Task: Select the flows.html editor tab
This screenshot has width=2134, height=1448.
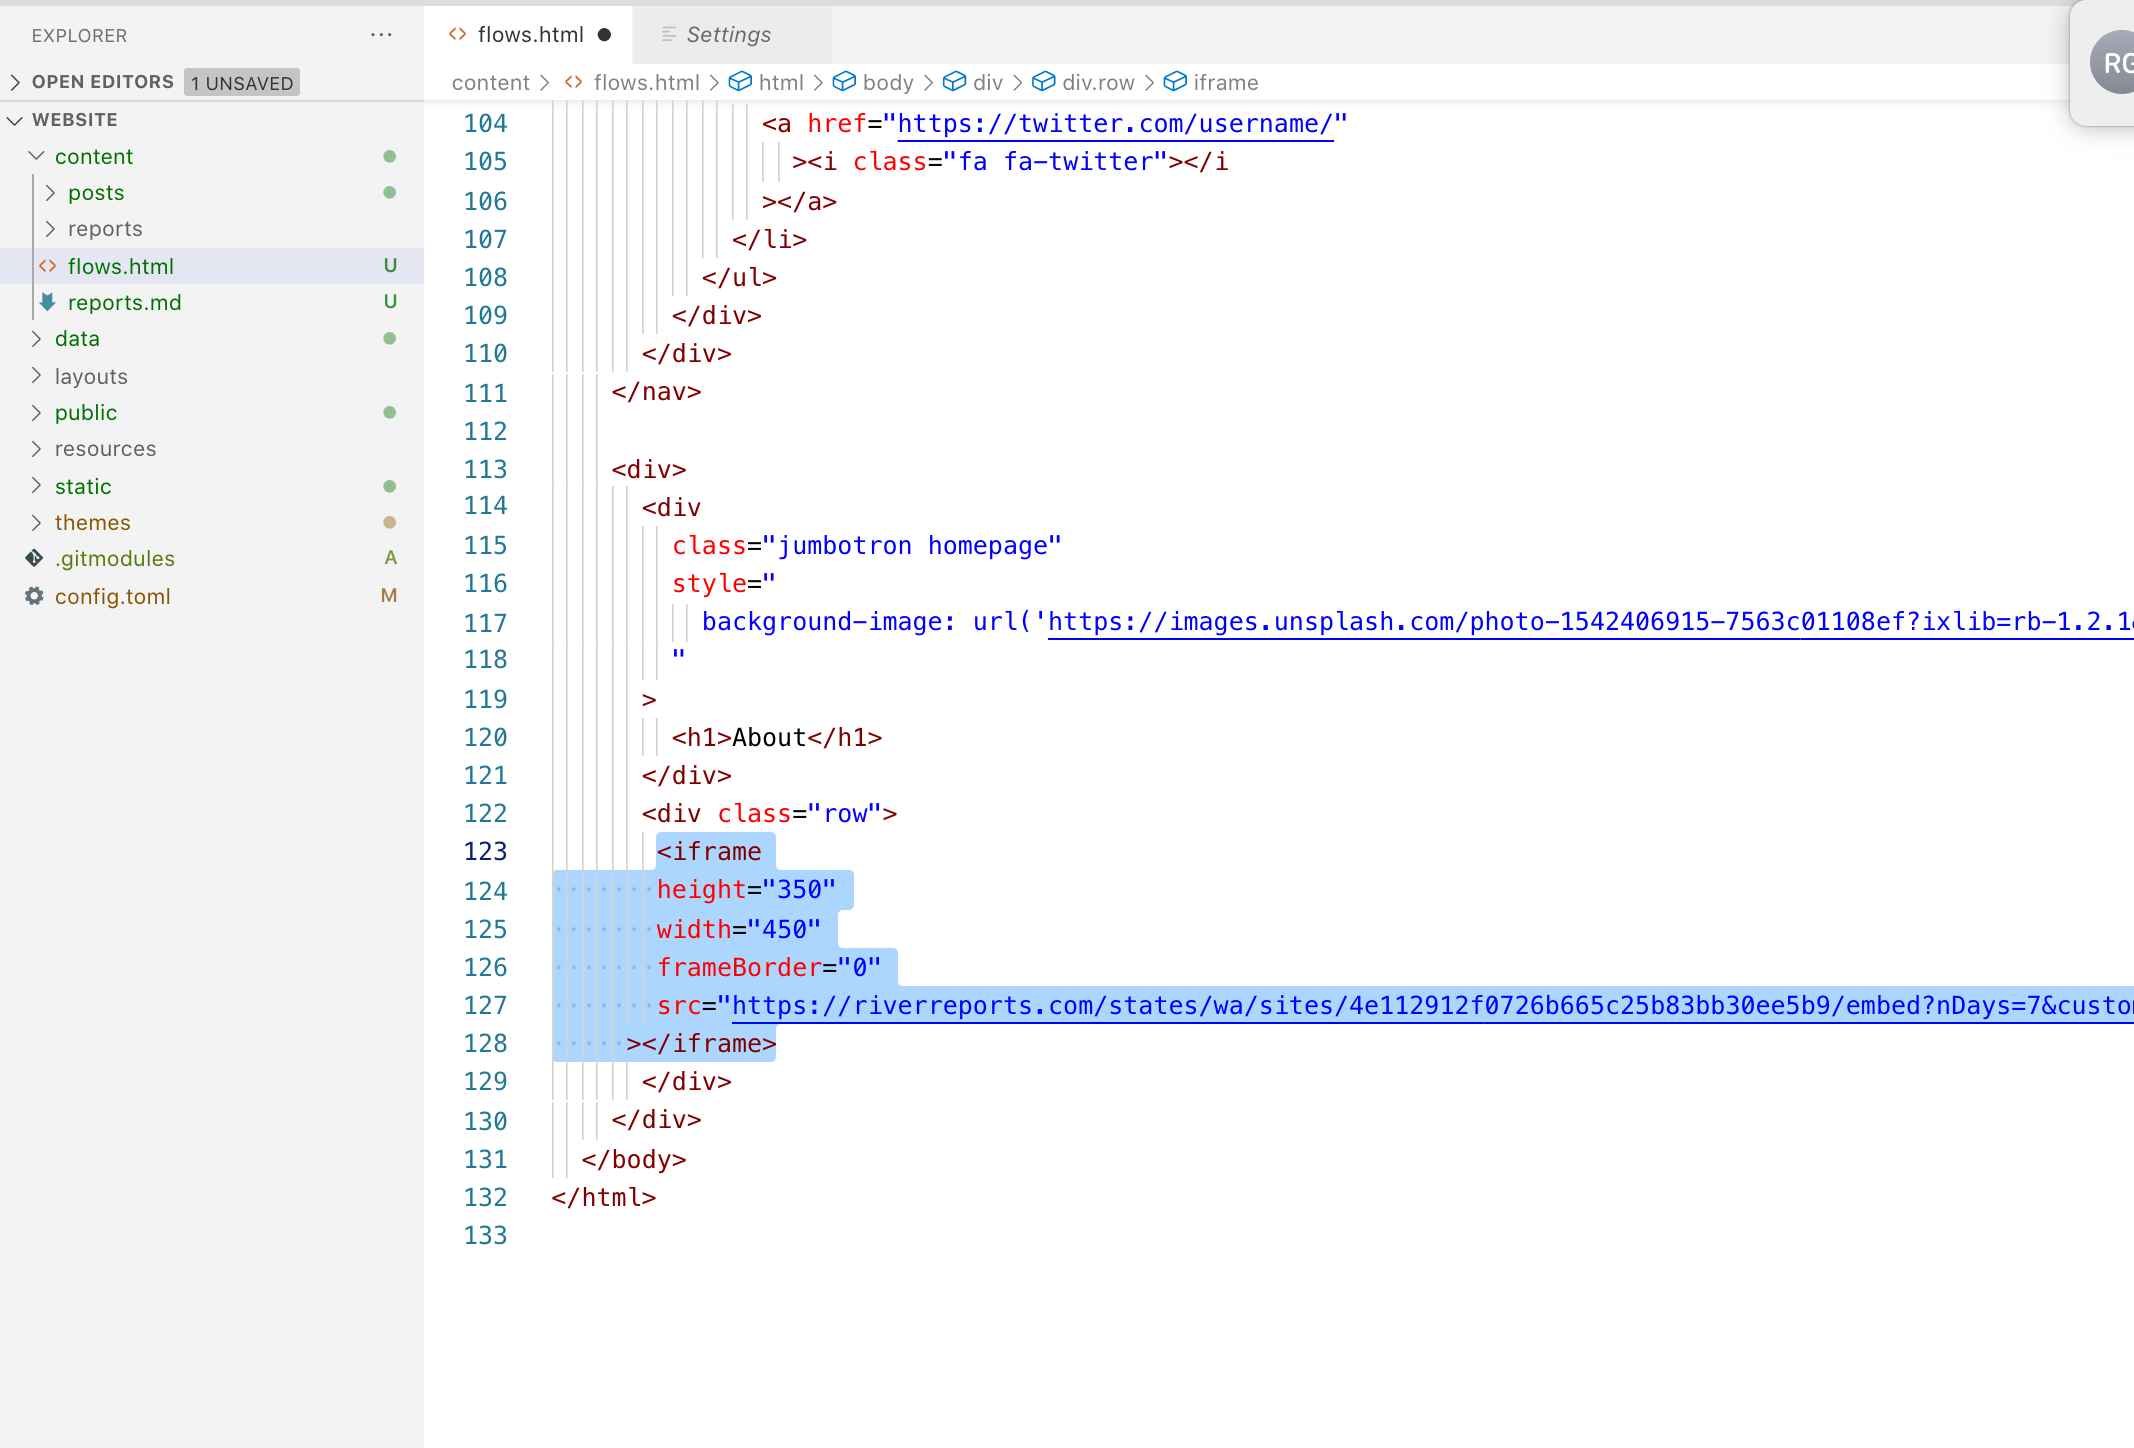Action: 530,35
